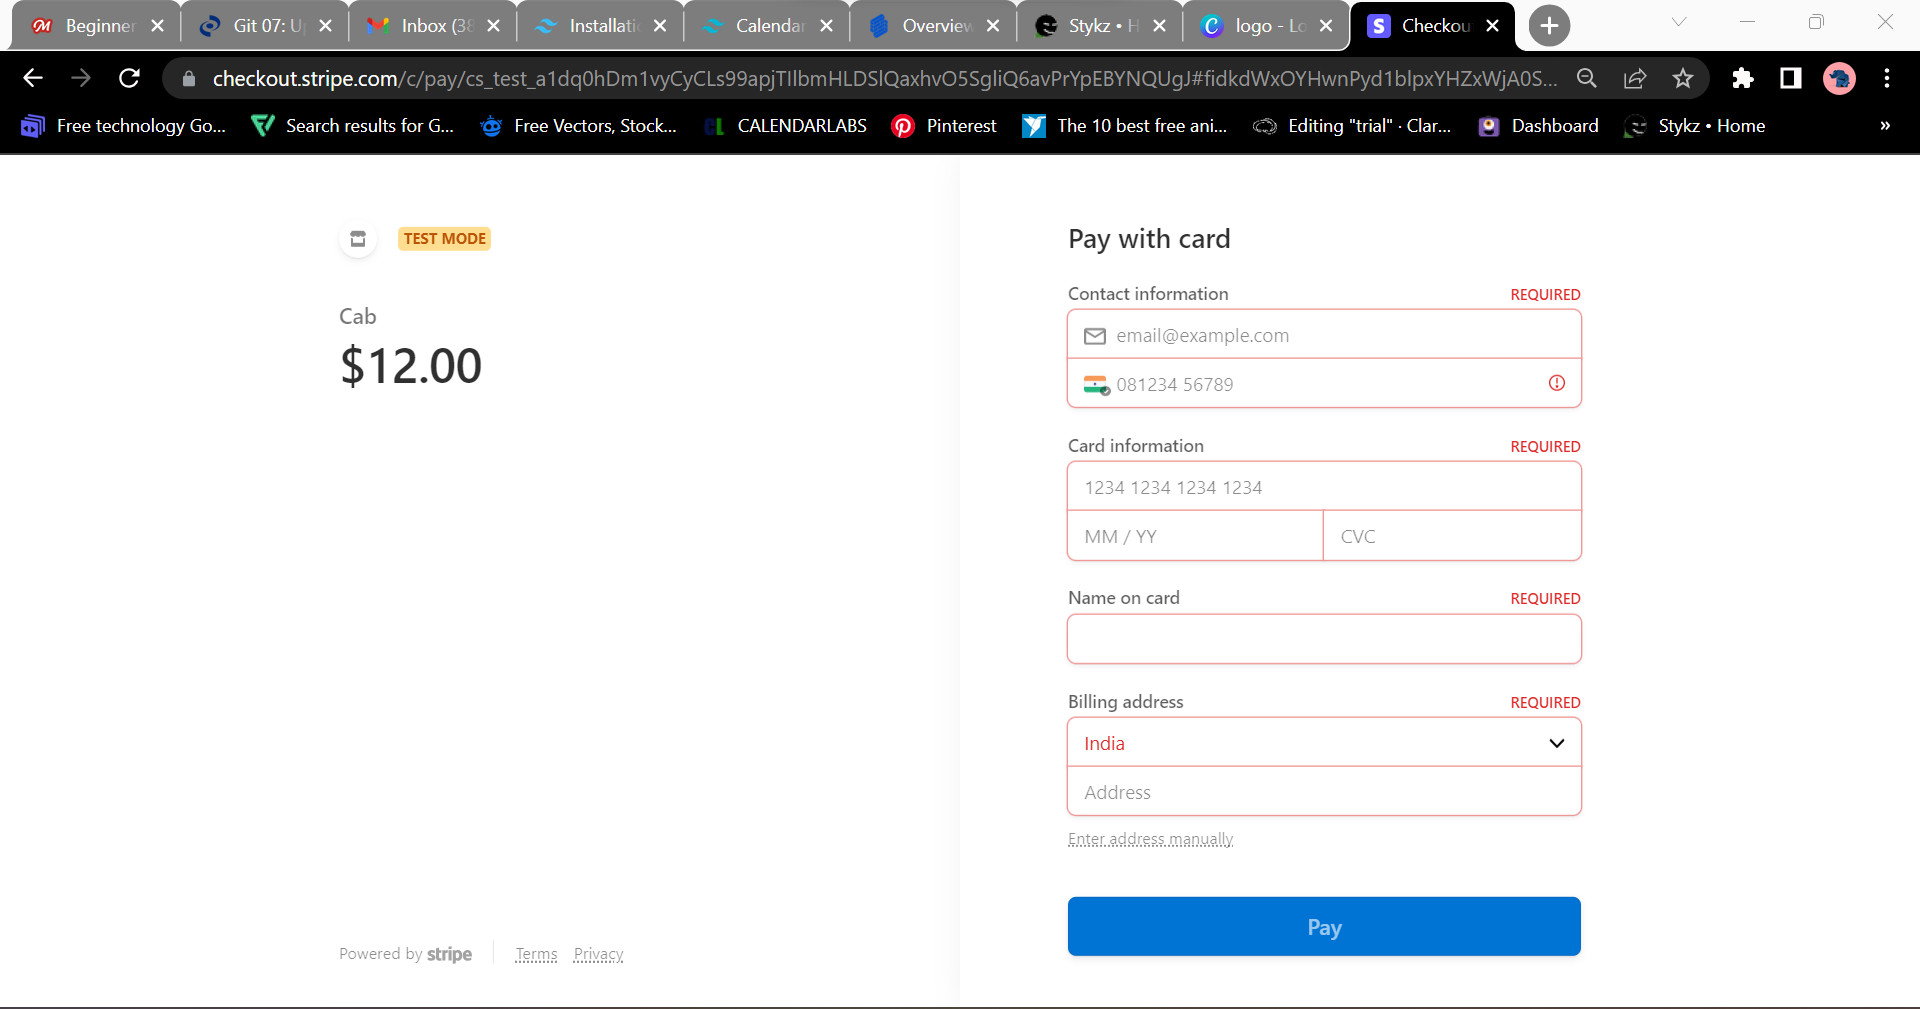The width and height of the screenshot is (1920, 1009).
Task: Click the address bar URL
Action: [x=884, y=78]
